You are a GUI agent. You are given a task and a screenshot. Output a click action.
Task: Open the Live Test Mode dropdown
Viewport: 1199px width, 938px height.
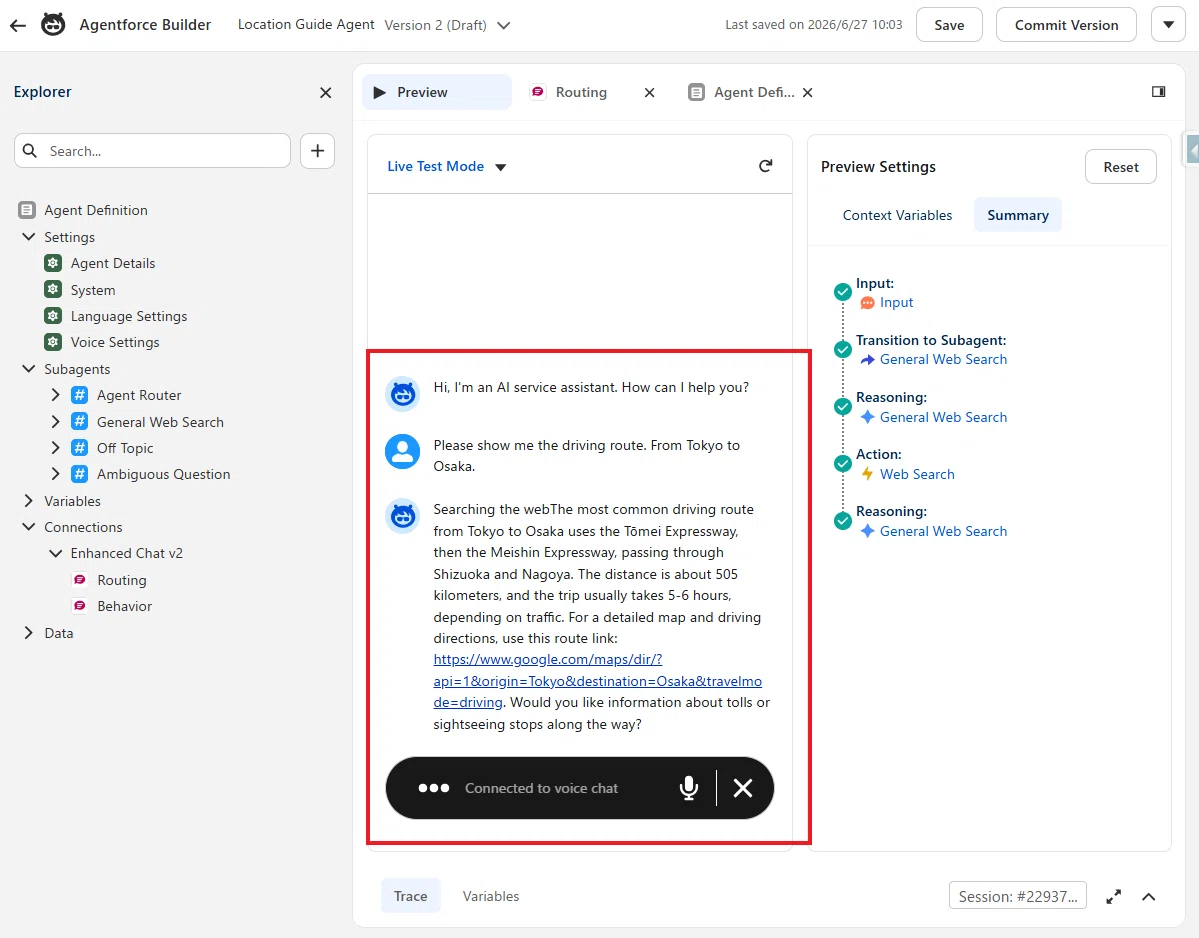pyautogui.click(x=447, y=166)
